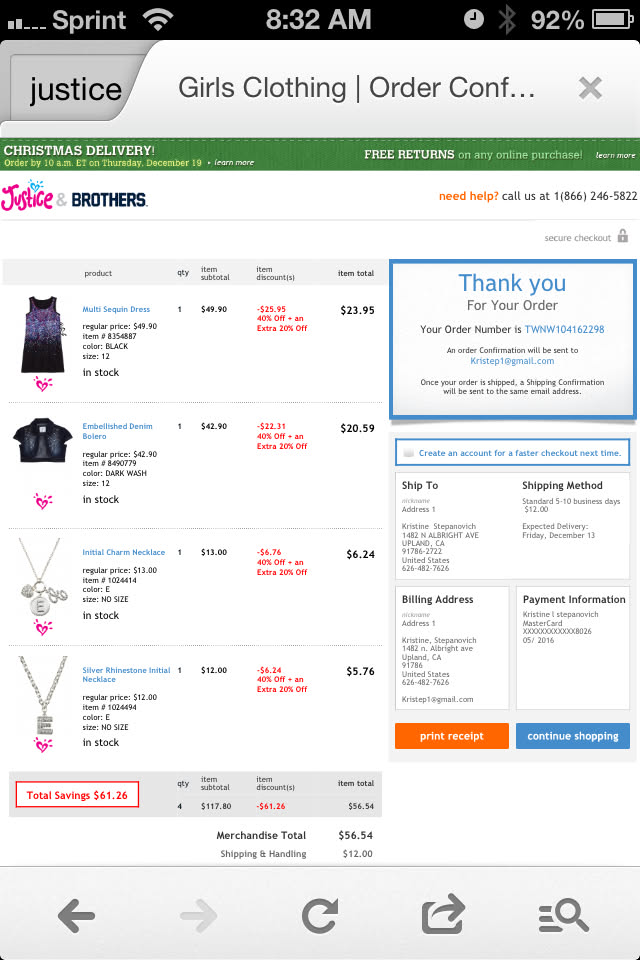Screen dimensions: 640x960
Task: Click the Initial Charm Necklace thumbnail
Action: click(42, 577)
